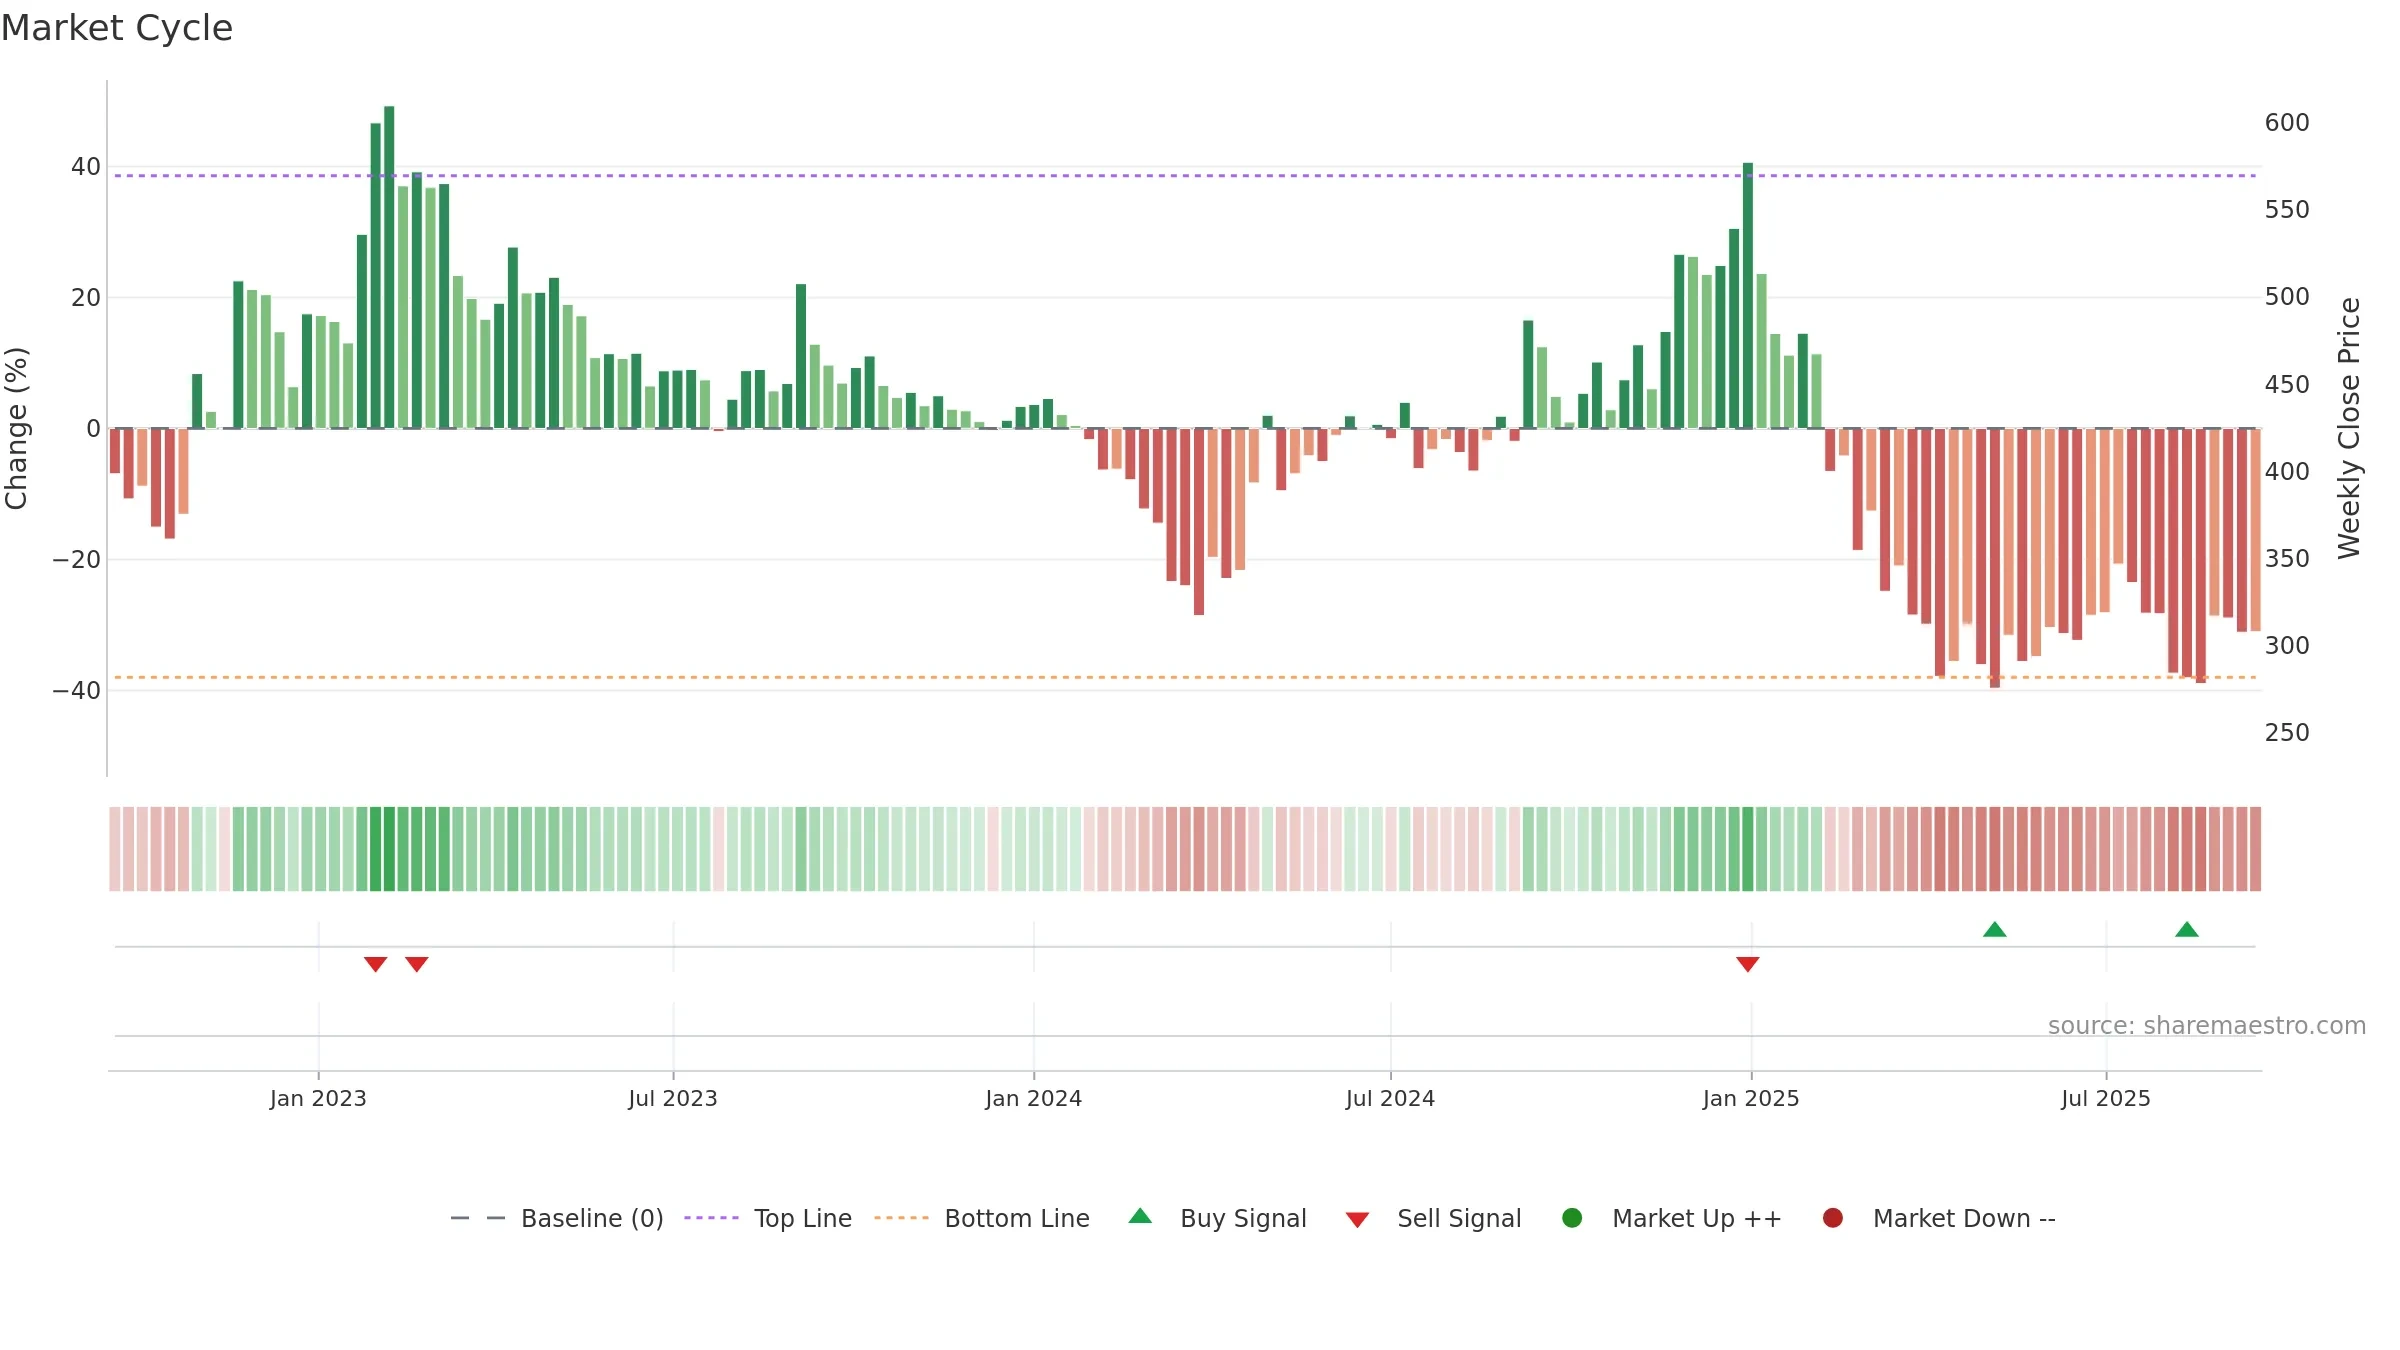
Task: Click the 500 tick on the right axis
Action: tap(2287, 297)
